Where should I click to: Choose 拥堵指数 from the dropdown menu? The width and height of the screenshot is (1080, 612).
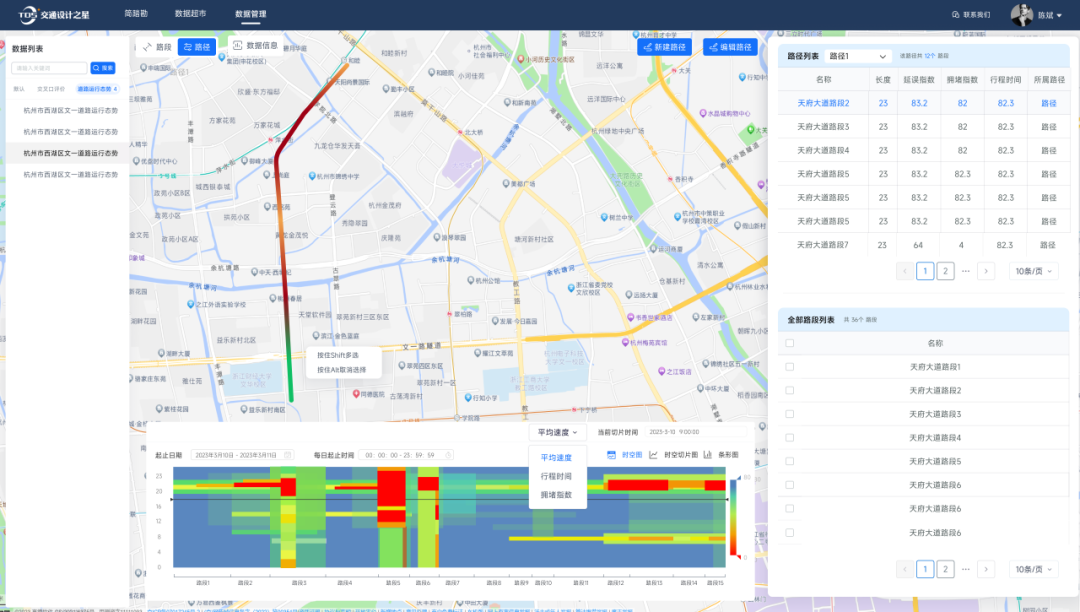pyautogui.click(x=556, y=495)
